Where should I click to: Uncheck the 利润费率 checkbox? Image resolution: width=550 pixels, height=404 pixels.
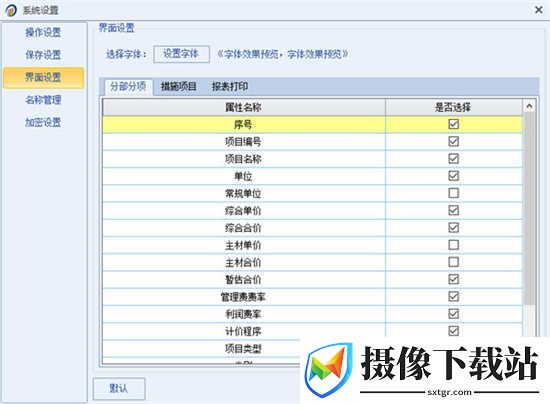(x=453, y=314)
